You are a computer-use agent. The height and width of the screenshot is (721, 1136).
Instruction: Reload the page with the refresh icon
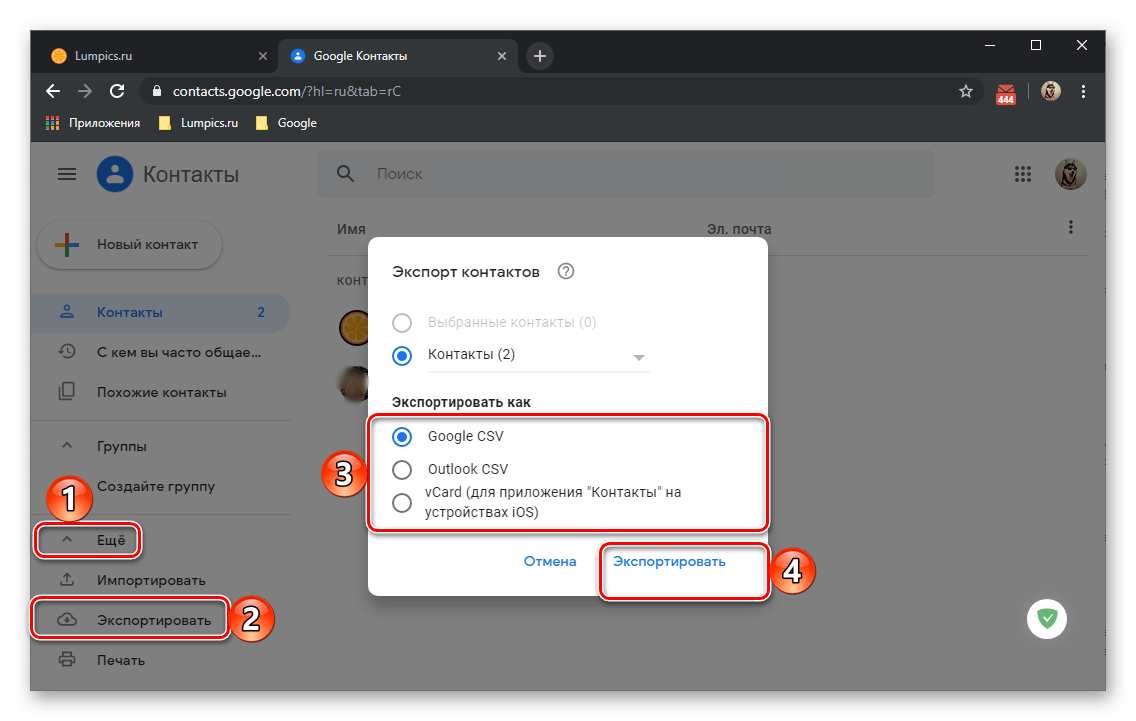pos(117,91)
